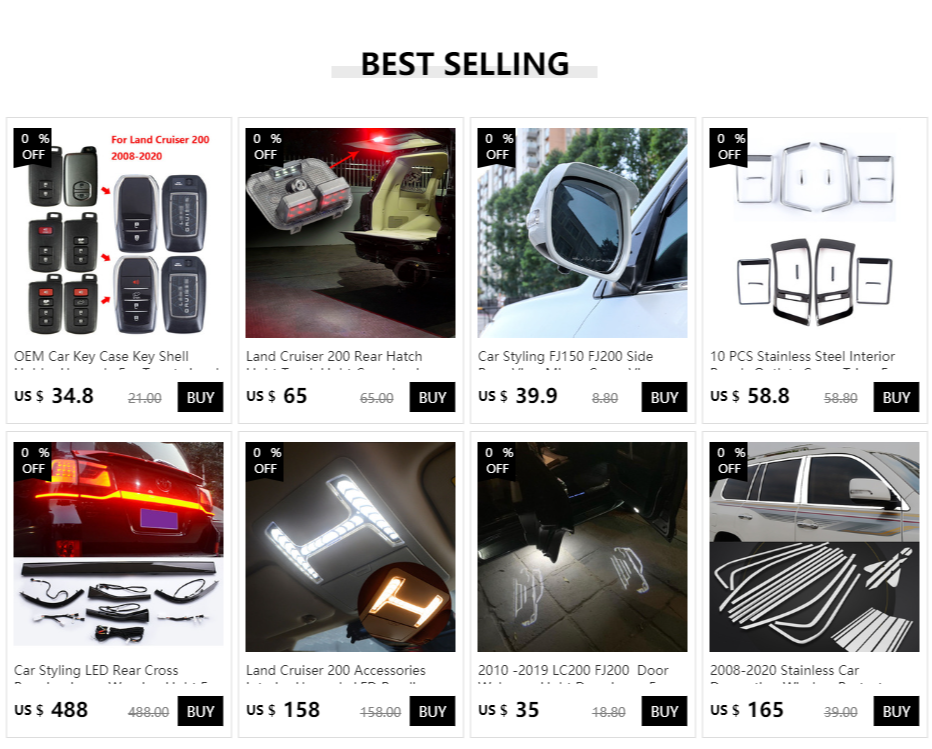Open the car key case product image
This screenshot has height=749, width=932.
click(x=118, y=232)
